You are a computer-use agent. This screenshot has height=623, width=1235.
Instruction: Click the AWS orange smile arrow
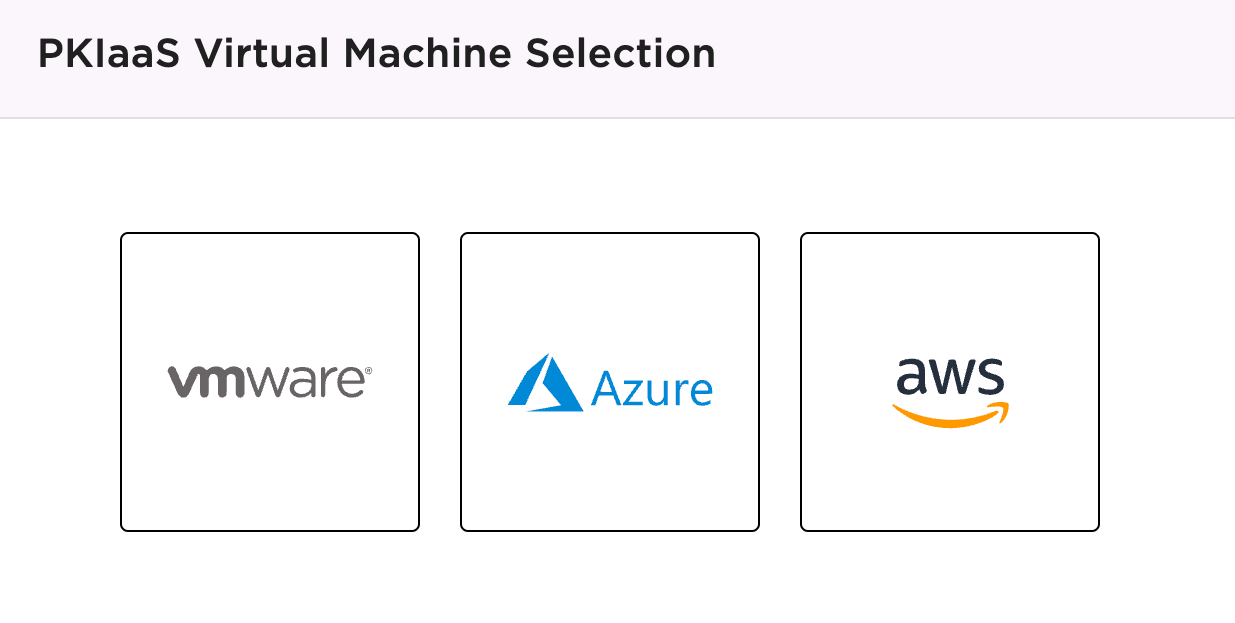point(950,416)
